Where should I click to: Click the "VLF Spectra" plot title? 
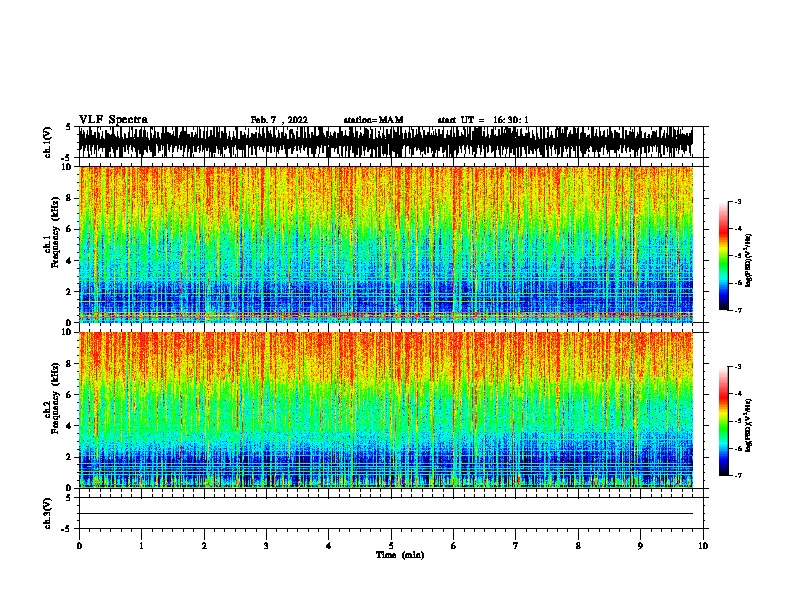(x=113, y=120)
